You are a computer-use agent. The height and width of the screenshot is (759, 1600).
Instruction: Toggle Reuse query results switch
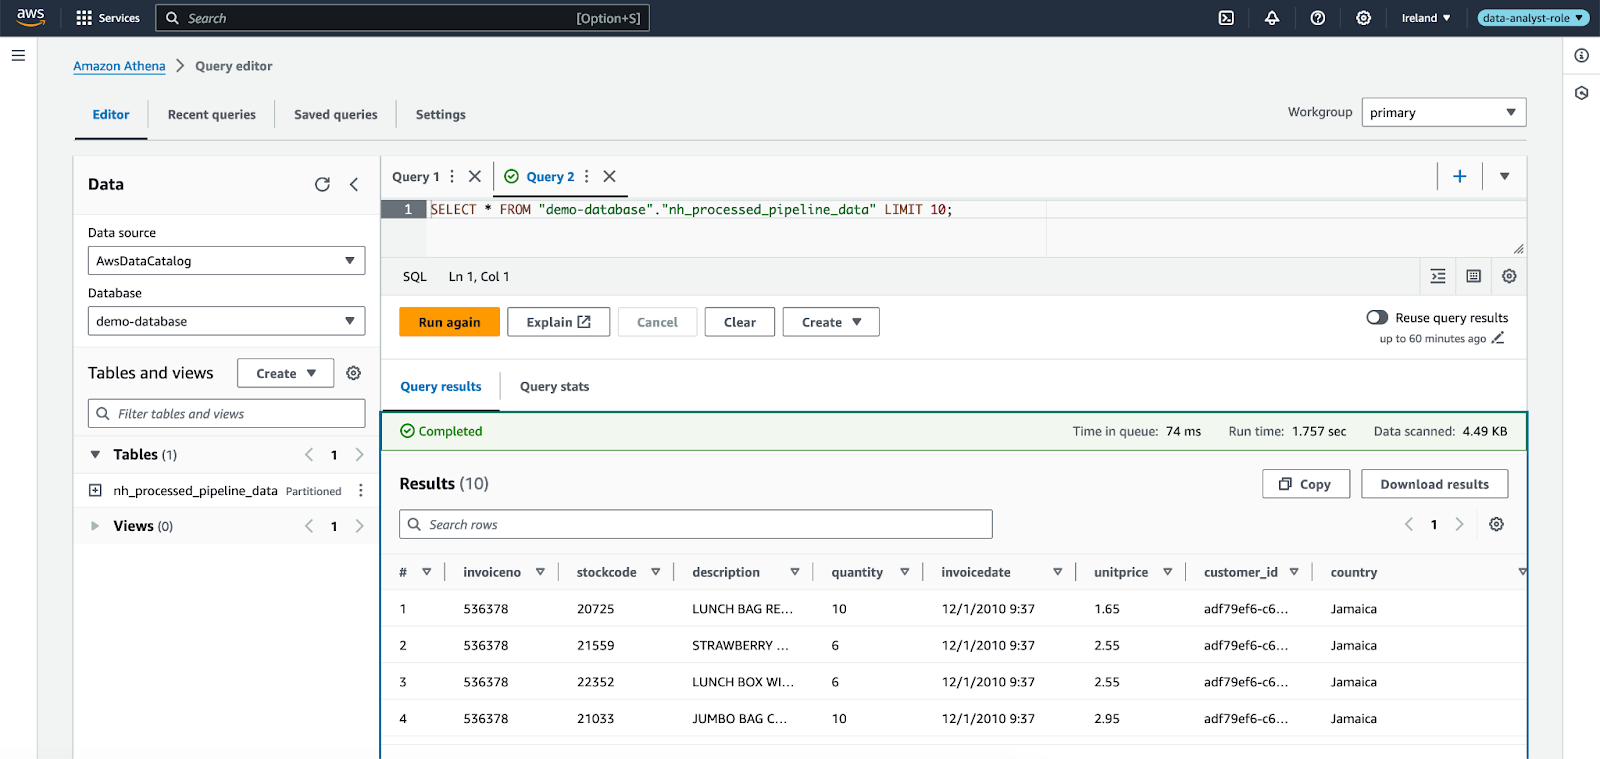pyautogui.click(x=1377, y=317)
